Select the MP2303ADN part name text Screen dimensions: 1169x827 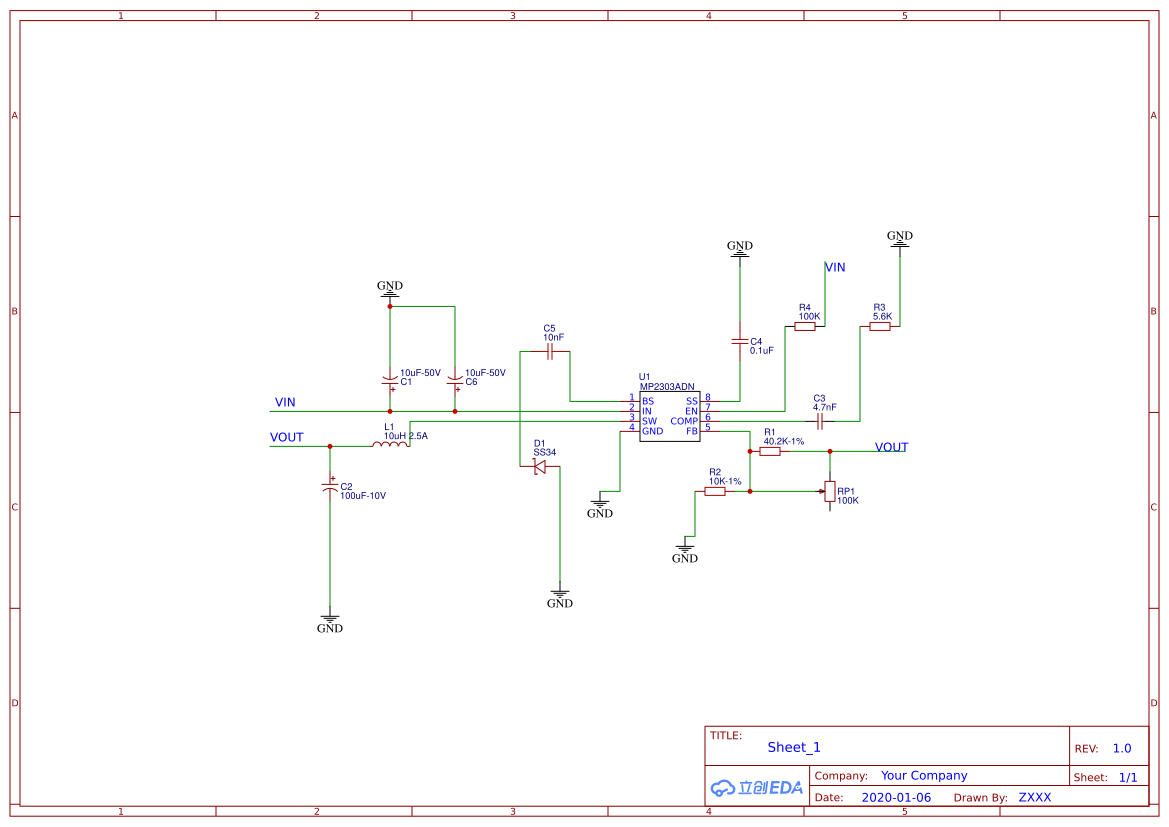coord(667,386)
